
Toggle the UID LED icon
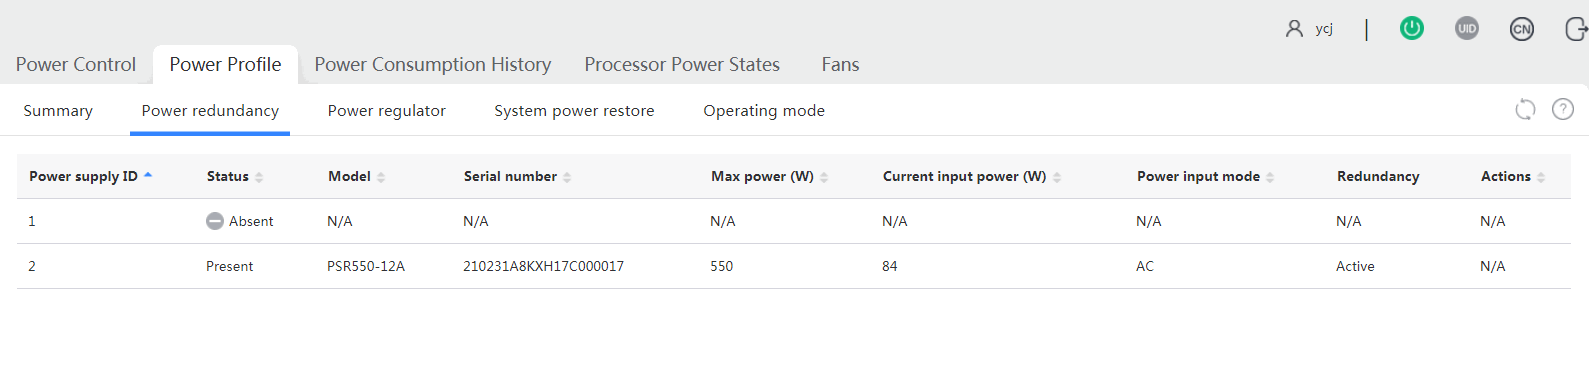point(1467,28)
